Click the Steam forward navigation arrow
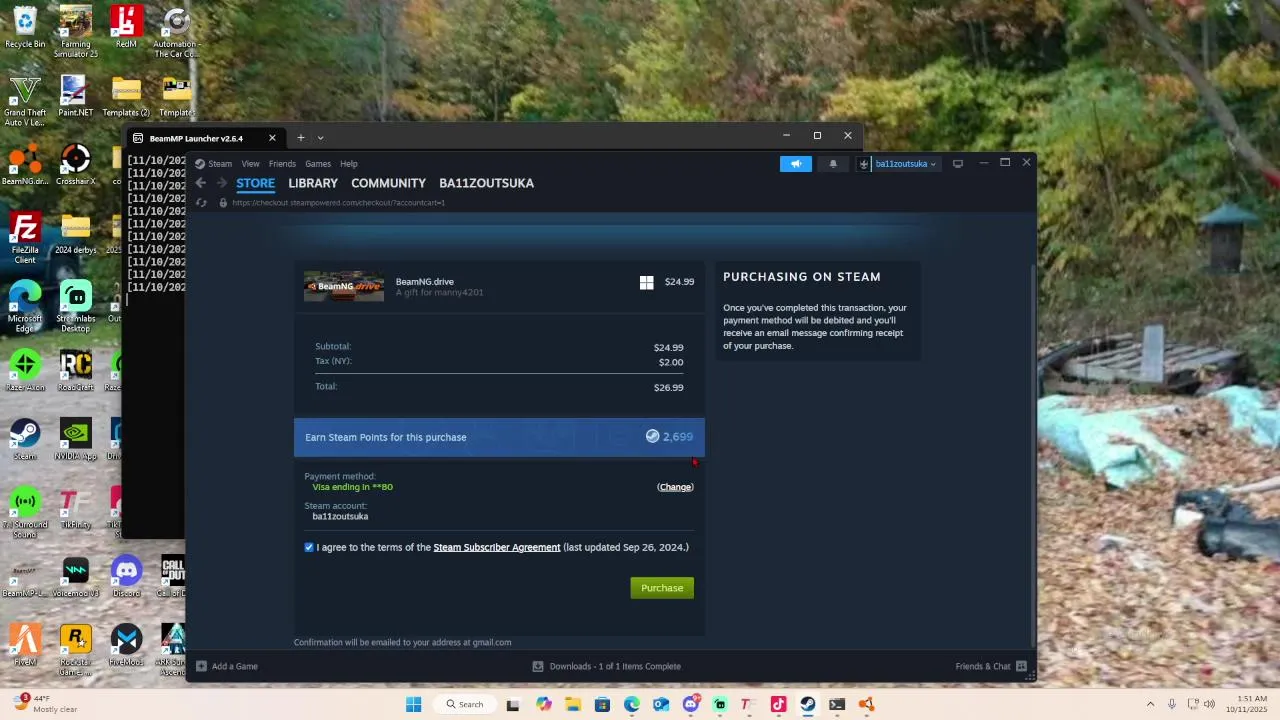 pos(222,183)
